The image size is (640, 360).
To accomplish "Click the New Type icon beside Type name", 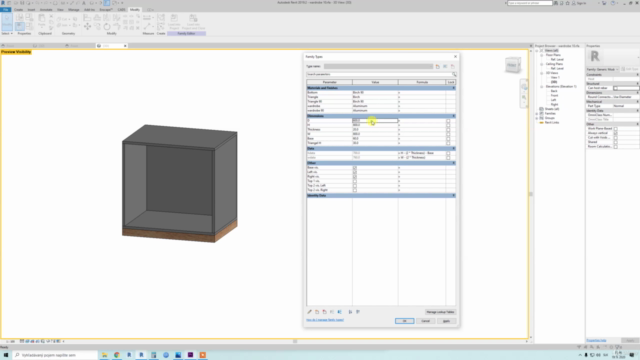I will coord(438,66).
